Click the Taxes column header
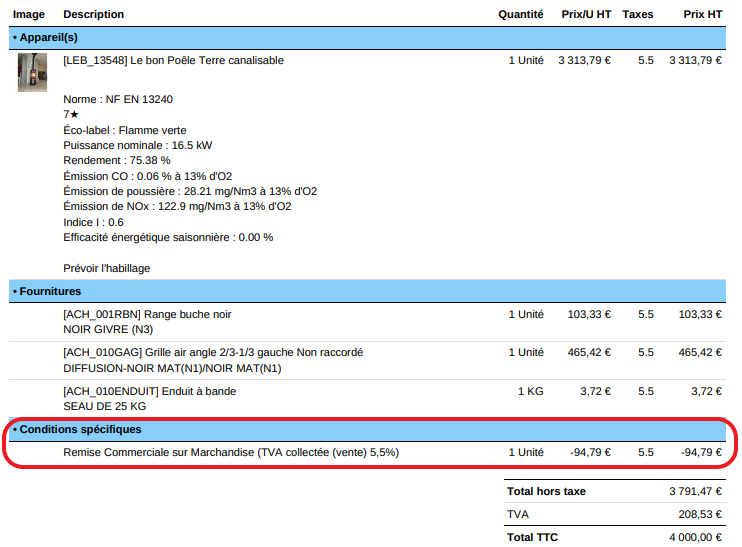The width and height of the screenshot is (742, 547). coord(637,14)
